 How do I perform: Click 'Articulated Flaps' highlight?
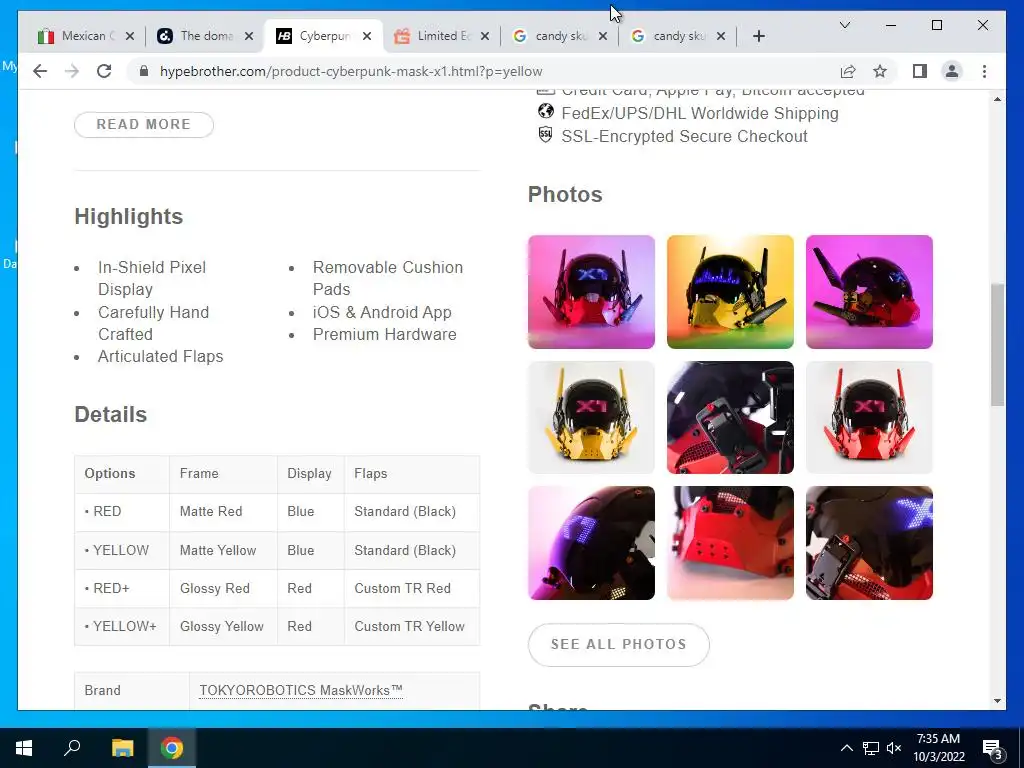(161, 356)
